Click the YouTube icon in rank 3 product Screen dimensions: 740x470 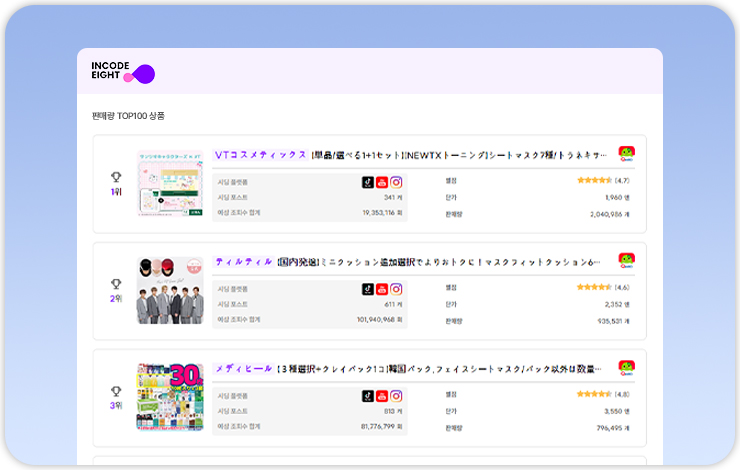(x=382, y=396)
